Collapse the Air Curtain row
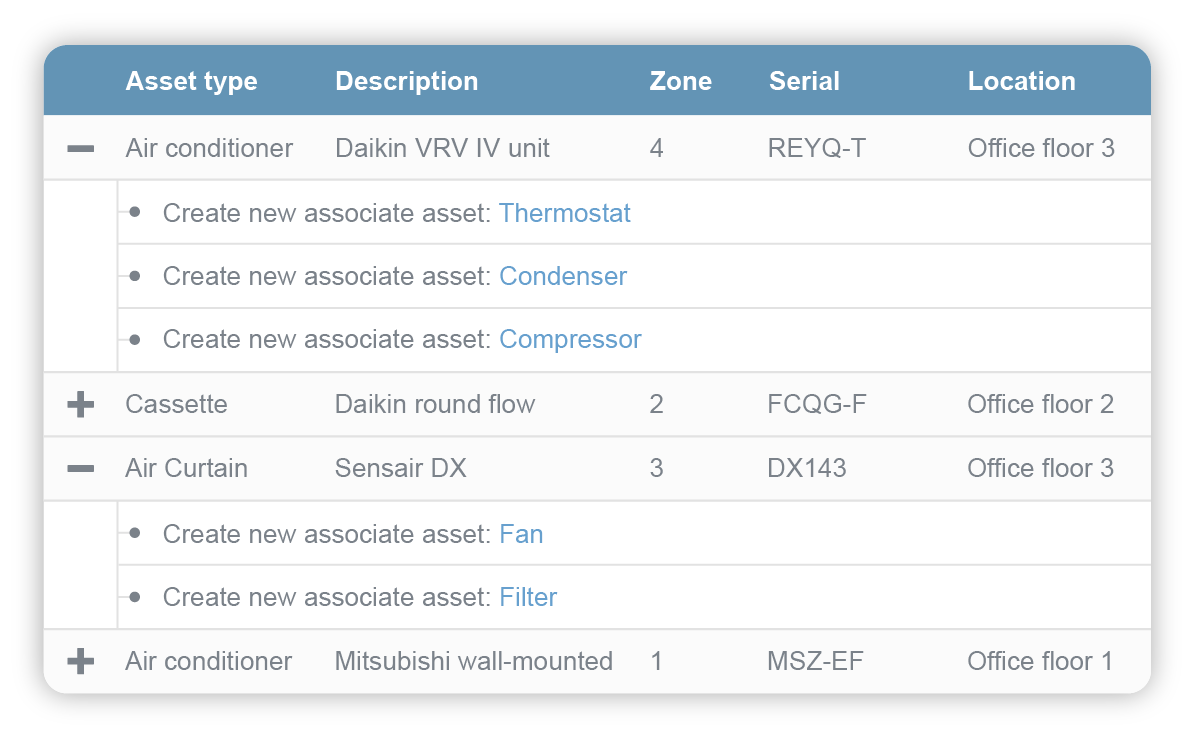 (81, 469)
